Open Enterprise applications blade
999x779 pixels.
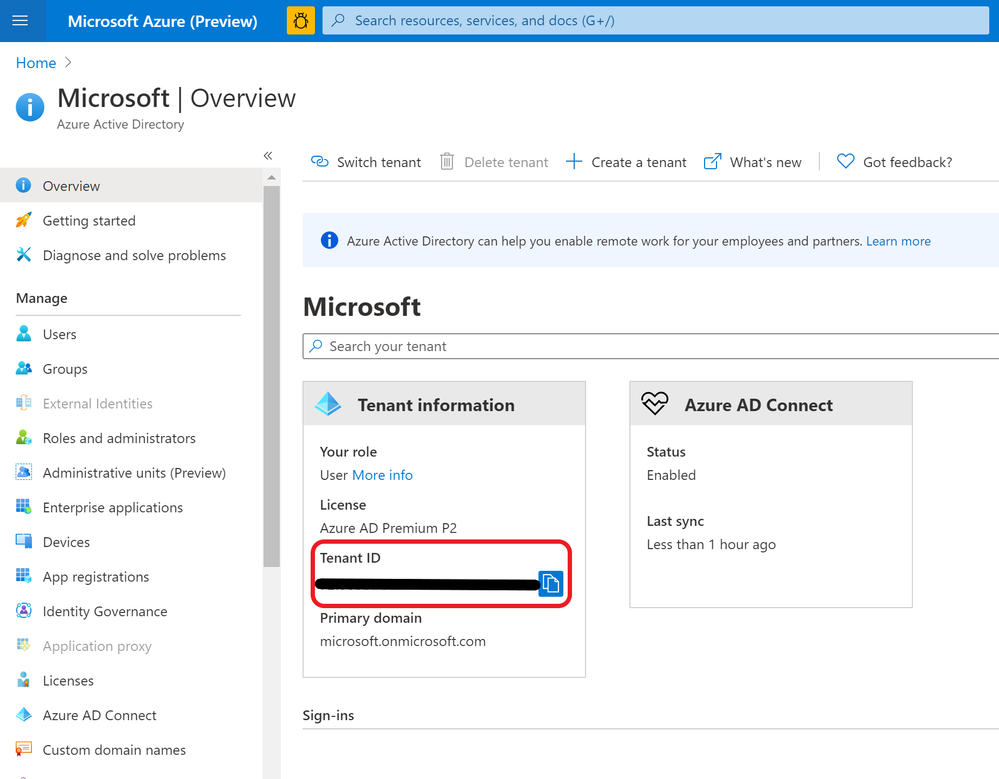pyautogui.click(x=112, y=507)
